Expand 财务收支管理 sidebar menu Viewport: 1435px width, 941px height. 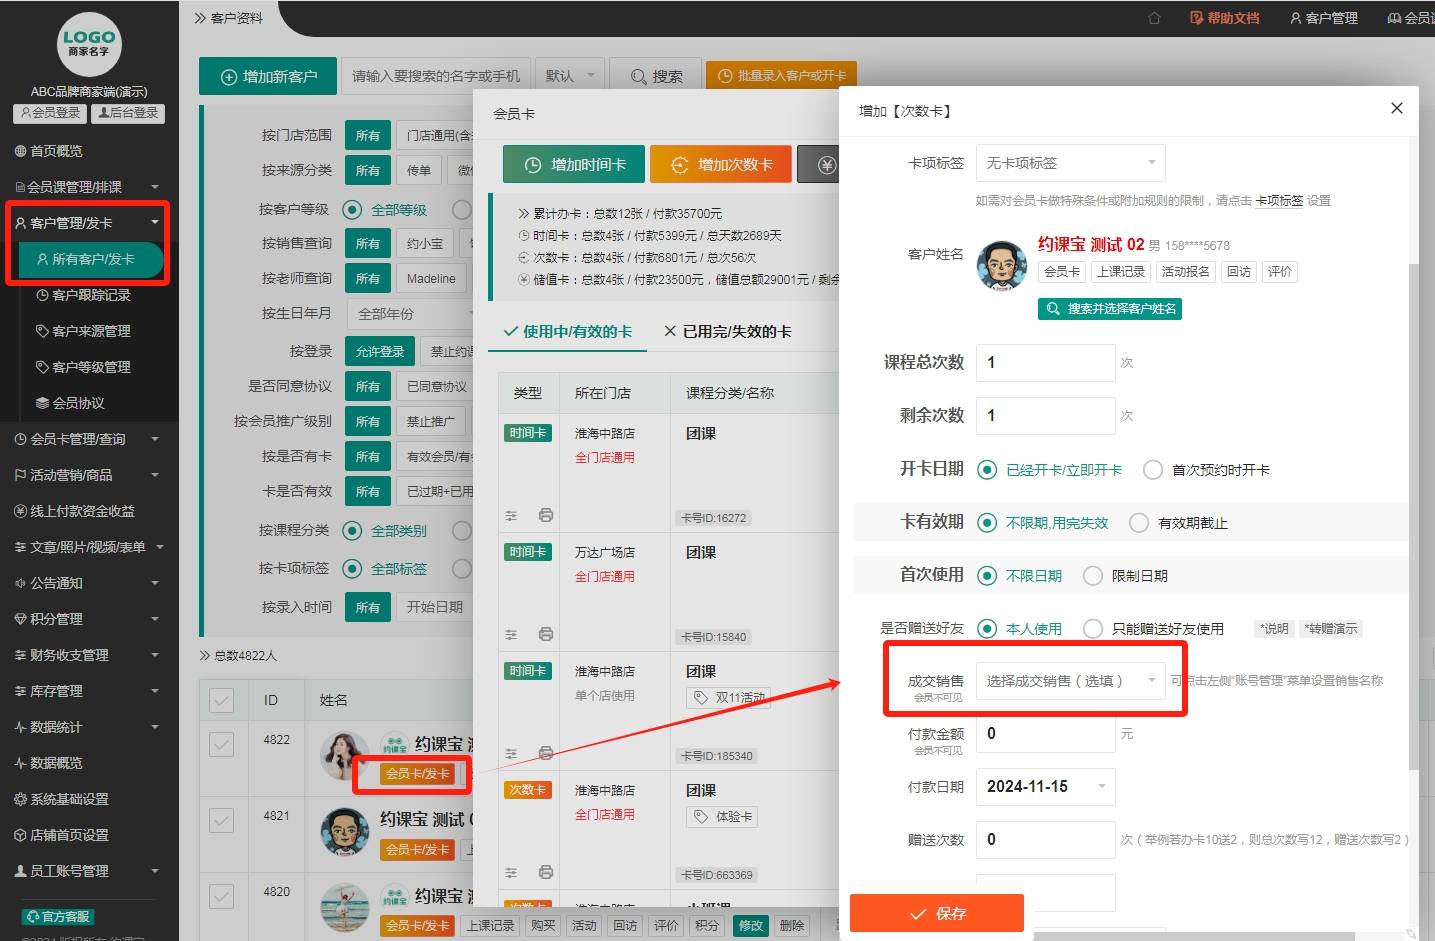point(89,655)
